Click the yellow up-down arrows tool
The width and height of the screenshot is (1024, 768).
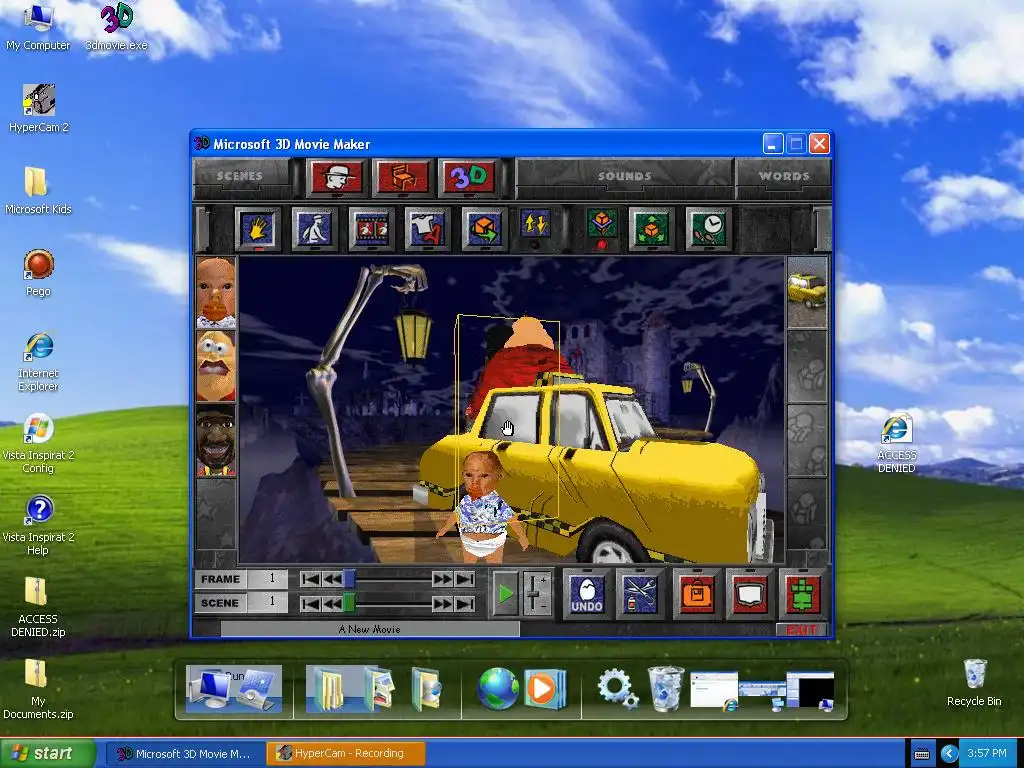[535, 227]
